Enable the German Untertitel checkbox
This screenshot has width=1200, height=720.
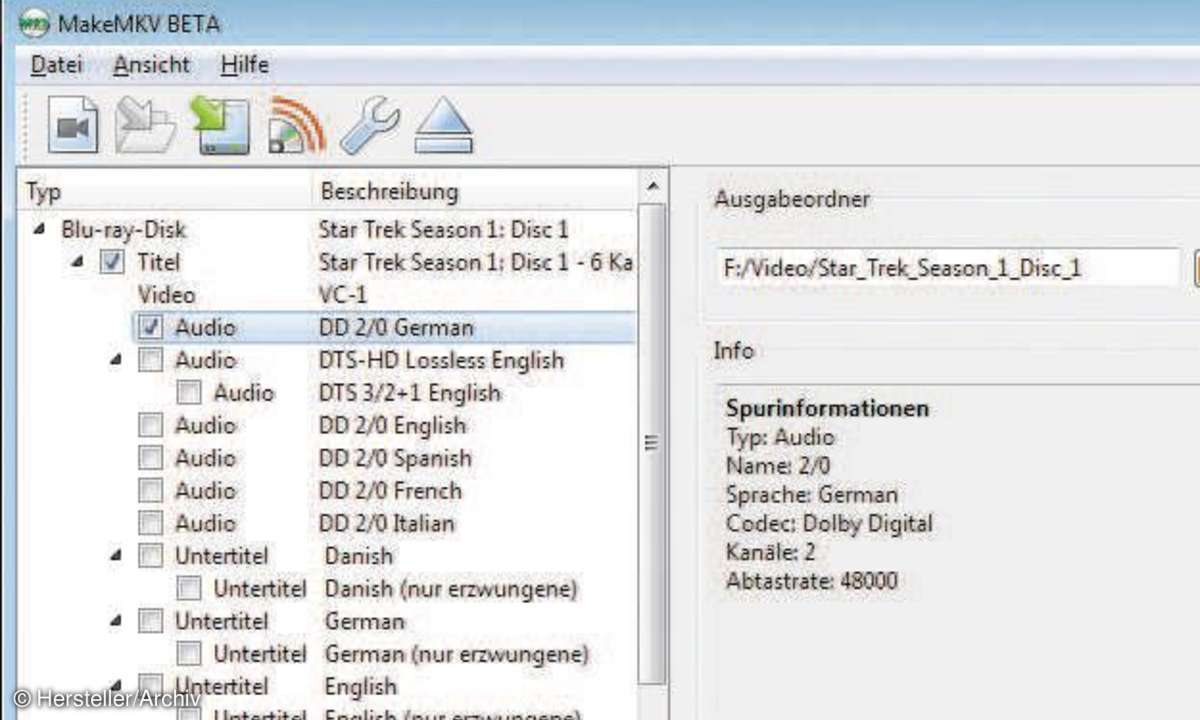(150, 621)
